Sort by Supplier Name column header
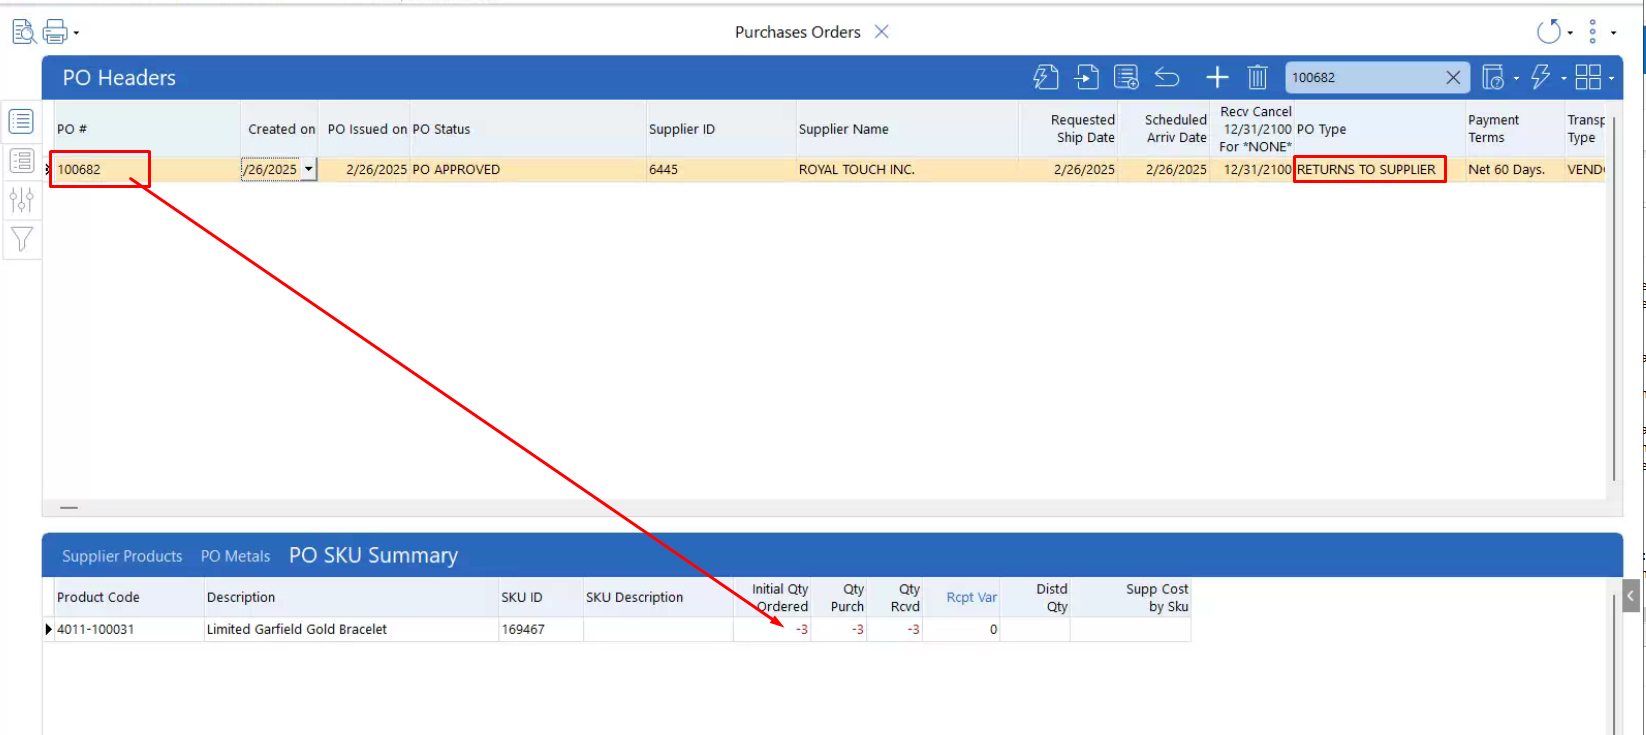 pyautogui.click(x=907, y=129)
